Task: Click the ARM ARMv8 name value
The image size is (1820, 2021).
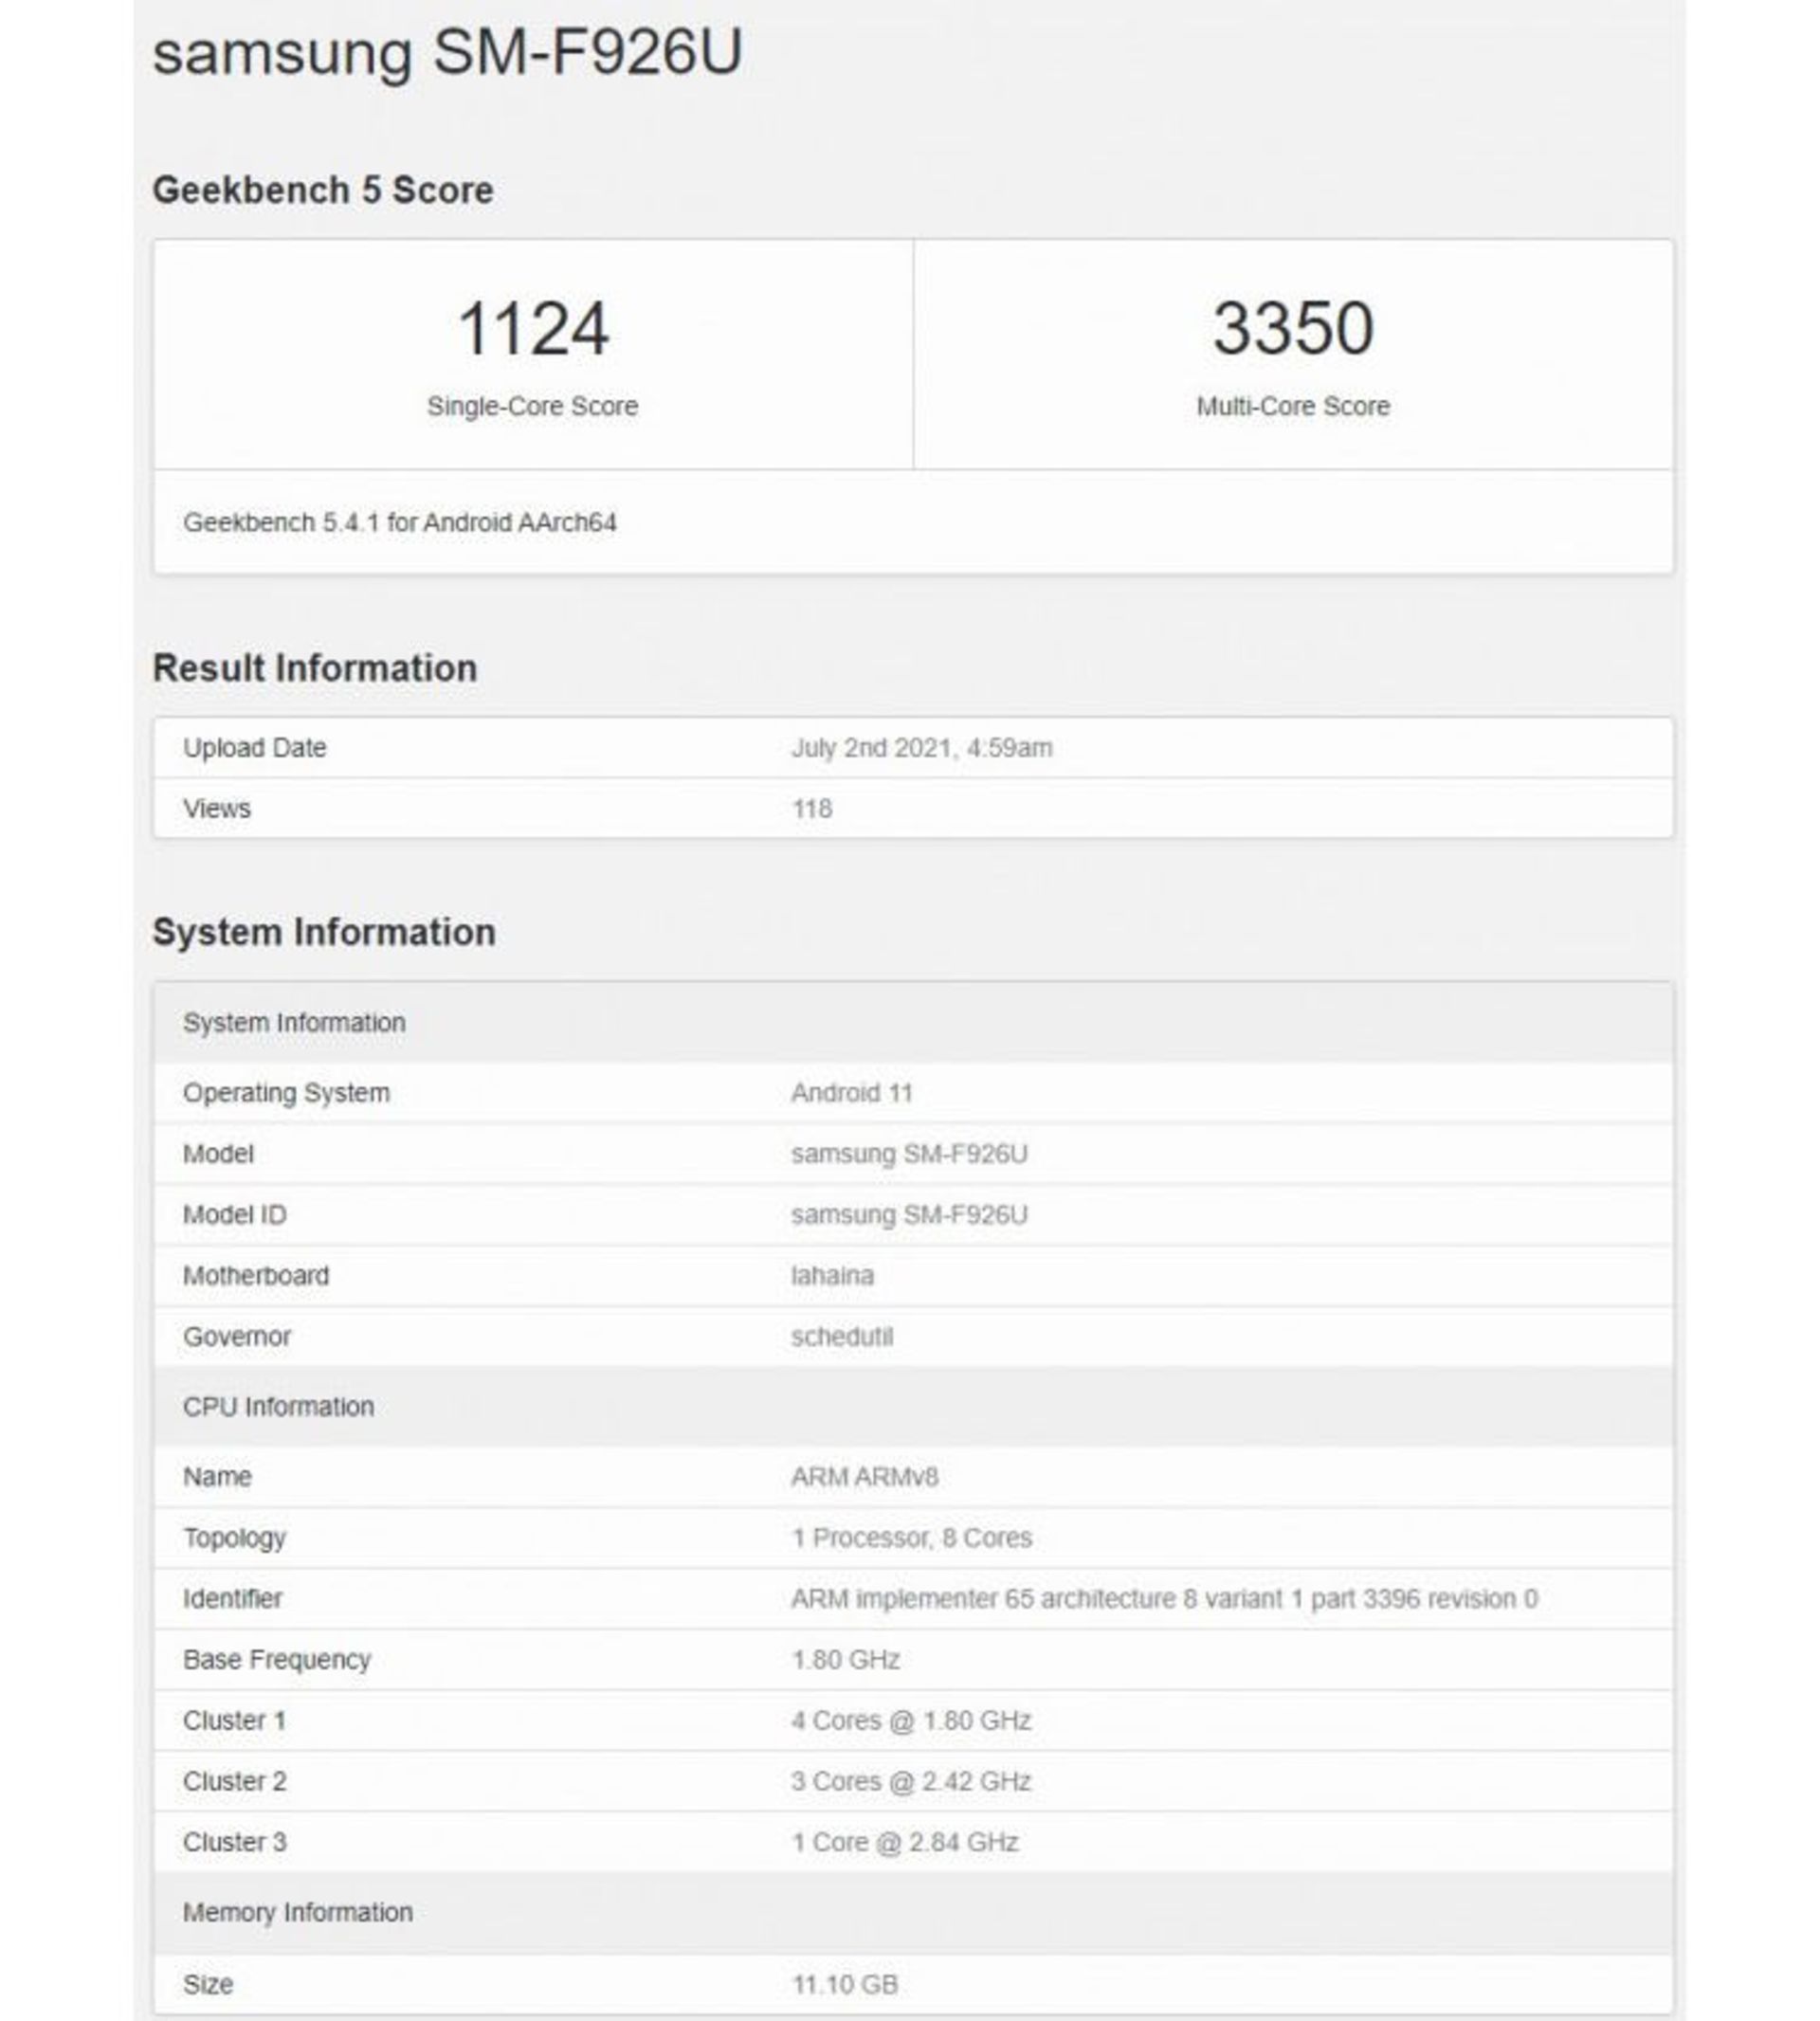Action: click(864, 1477)
